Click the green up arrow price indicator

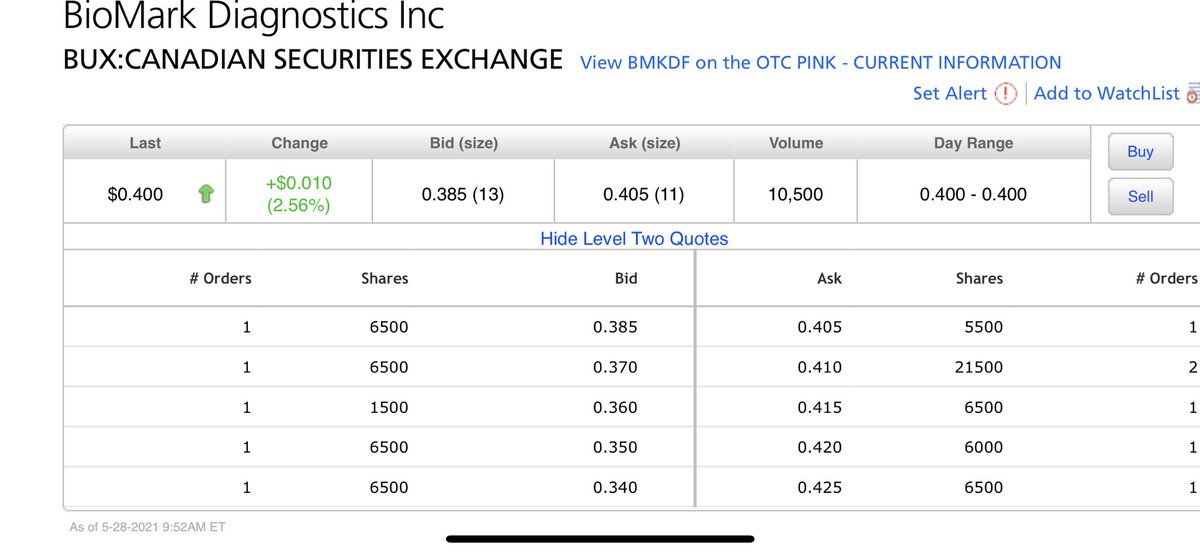click(x=206, y=195)
